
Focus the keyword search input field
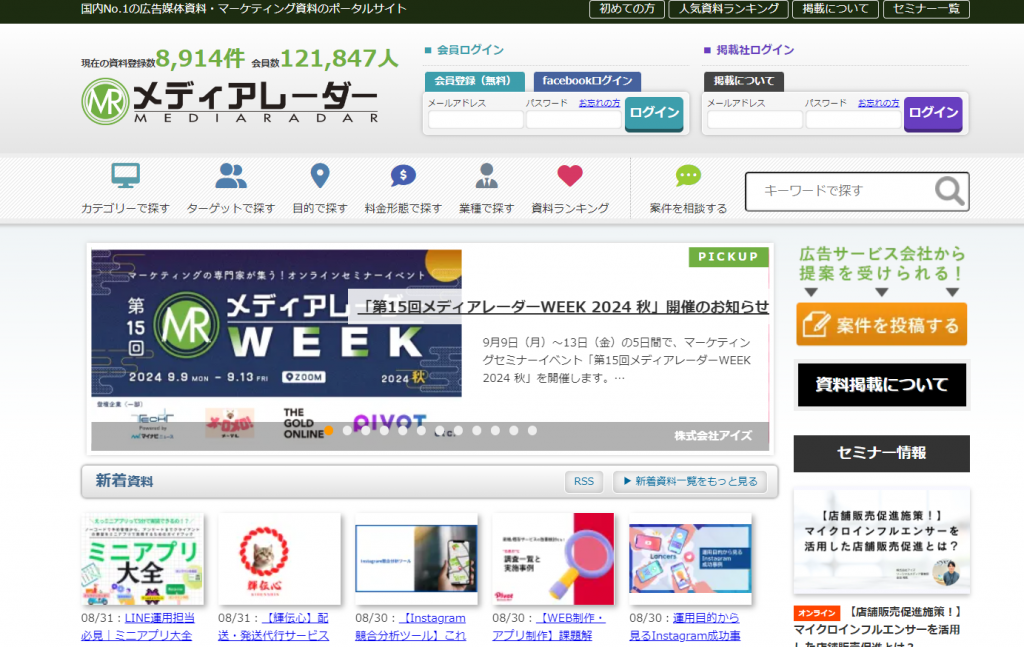click(838, 191)
